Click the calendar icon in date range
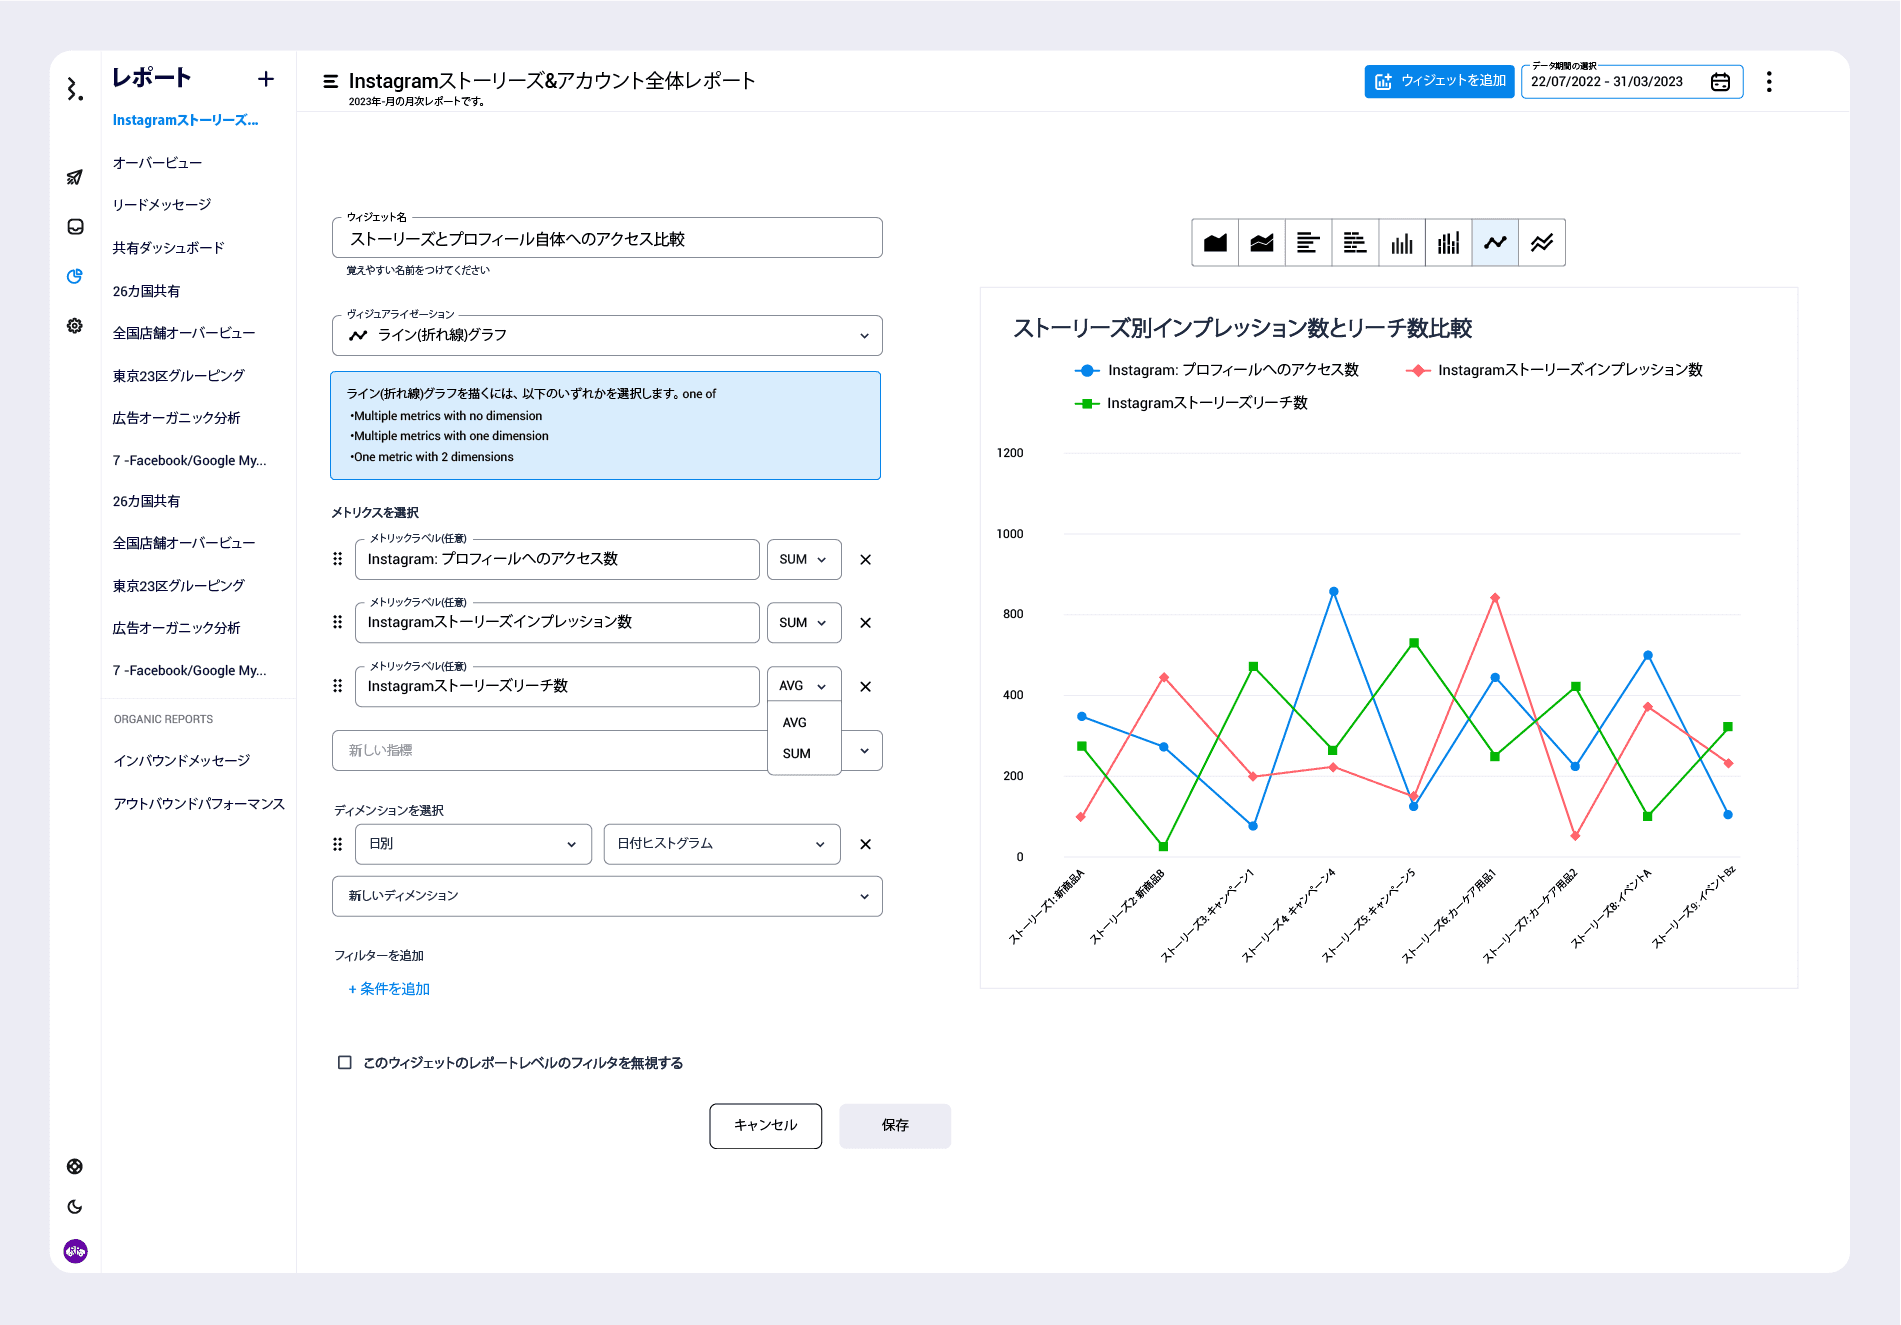Screen dimensions: 1901x1325 [x=1720, y=82]
